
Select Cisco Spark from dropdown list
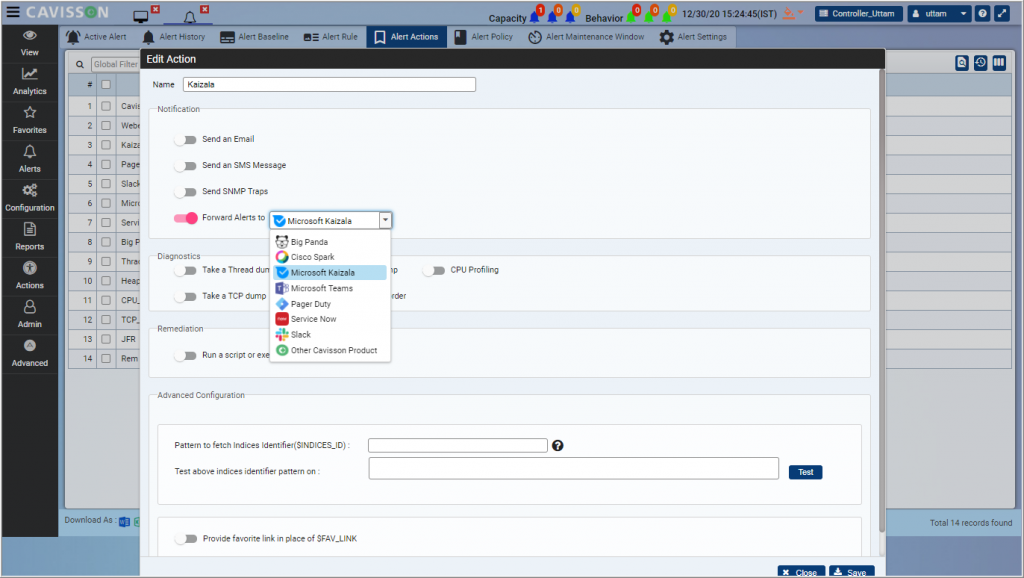click(x=330, y=257)
